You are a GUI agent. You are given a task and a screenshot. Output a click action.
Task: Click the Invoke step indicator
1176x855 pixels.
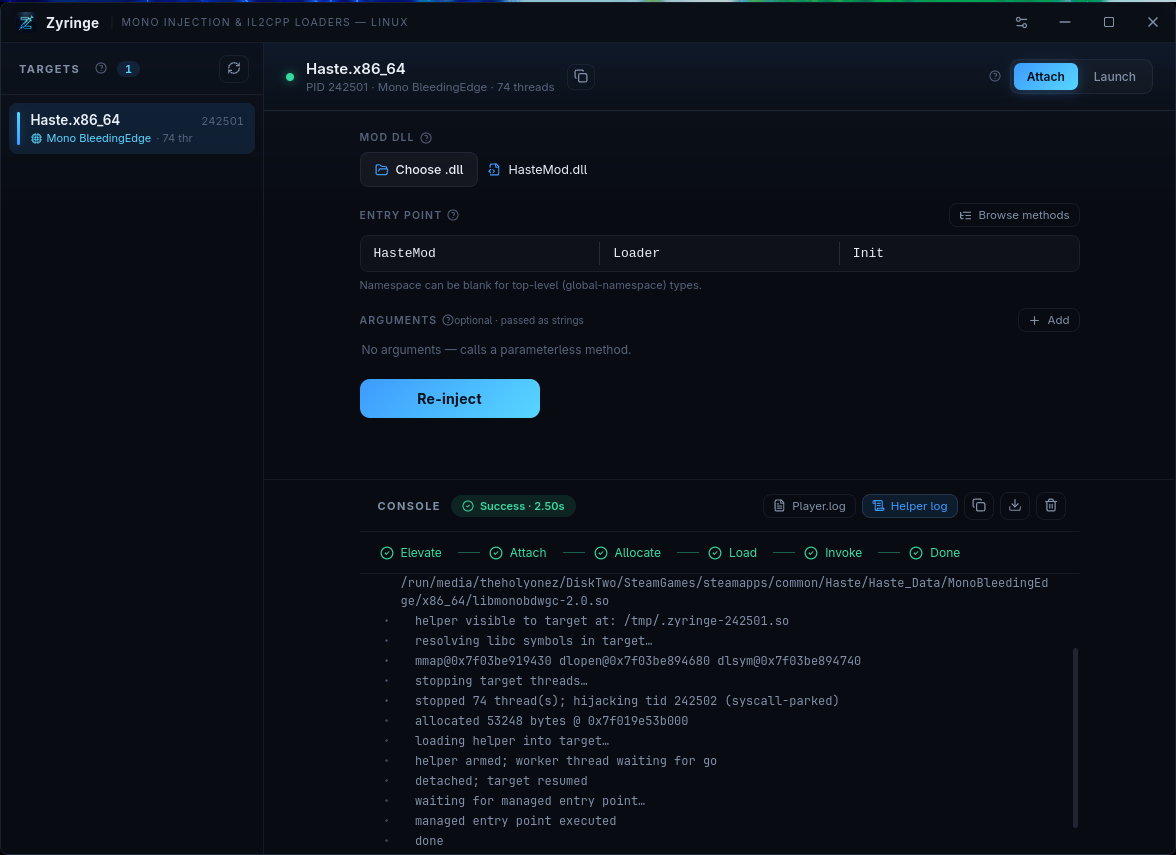[x=833, y=553]
